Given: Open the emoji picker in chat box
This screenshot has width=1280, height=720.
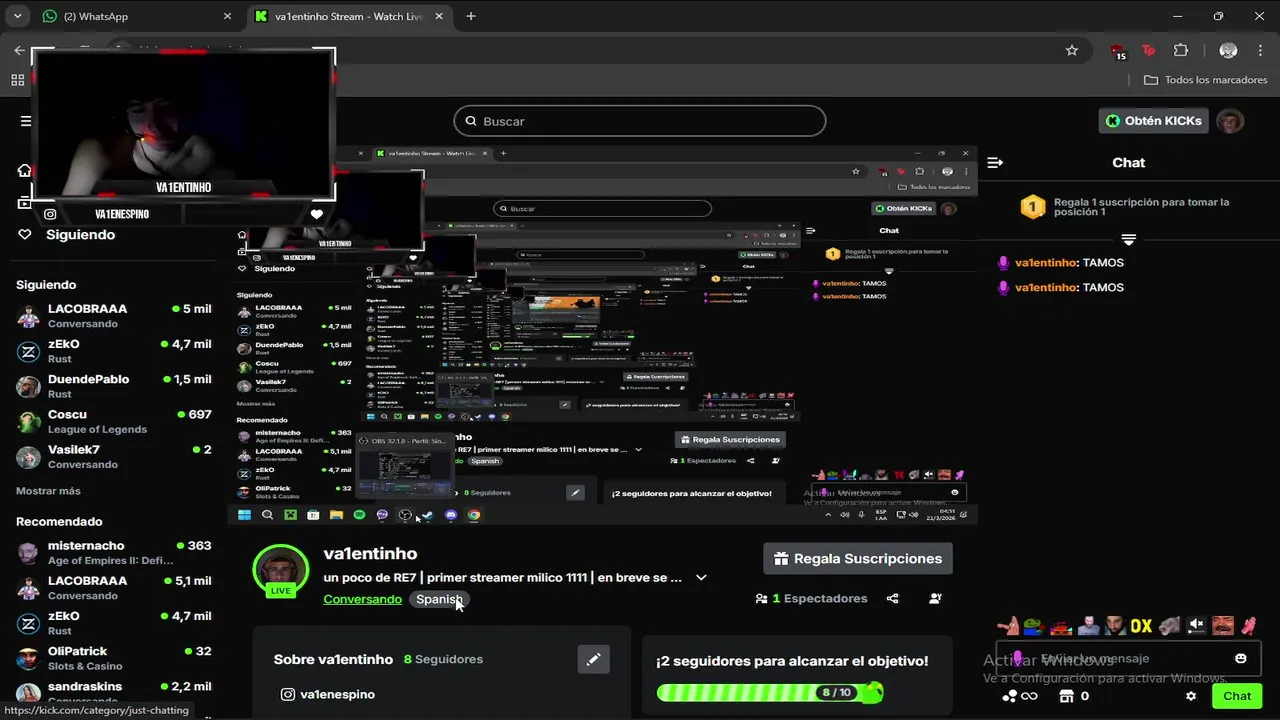Looking at the screenshot, I should (x=1241, y=658).
